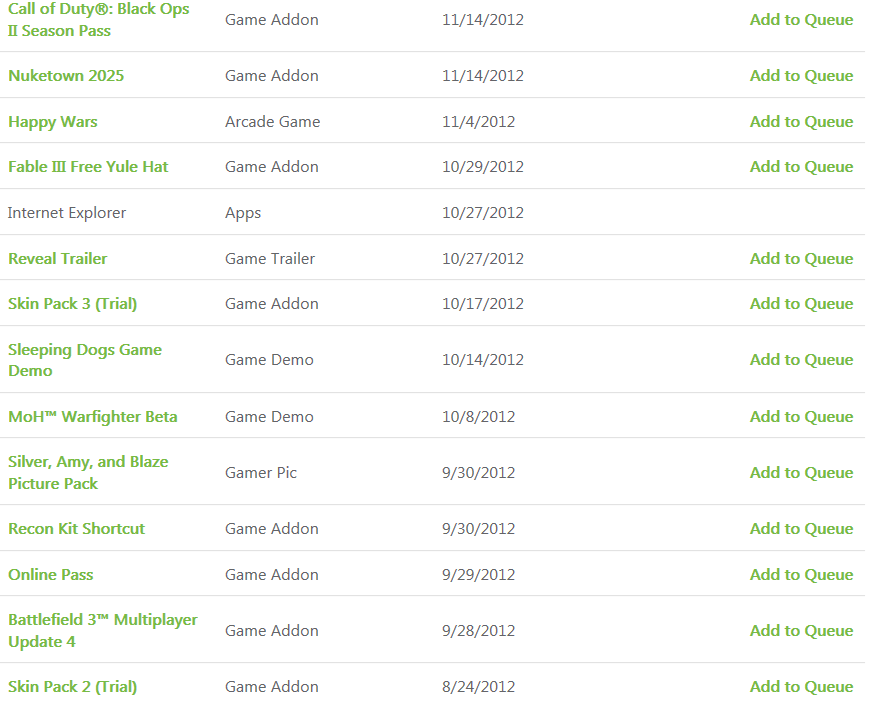Open Battlefield 3 Multiplayer Update 4 link
Image resolution: width=871 pixels, height=708 pixels.
click(102, 631)
